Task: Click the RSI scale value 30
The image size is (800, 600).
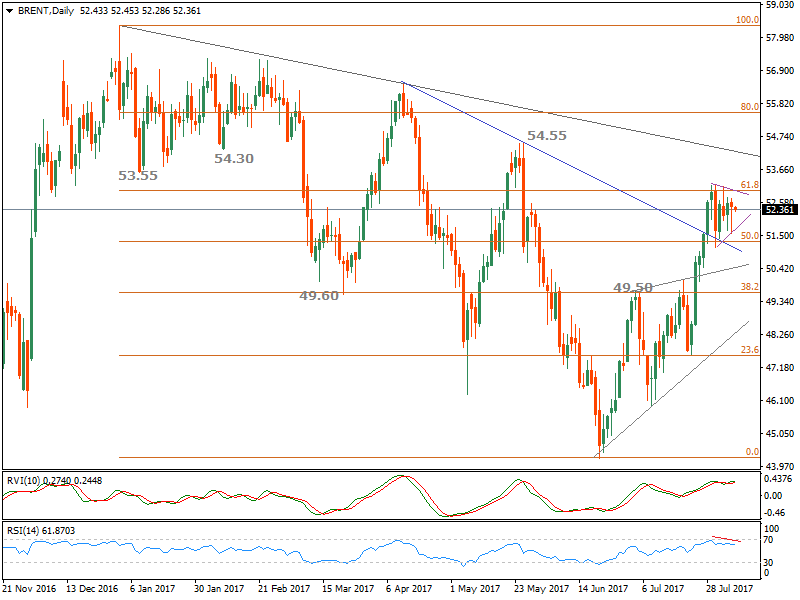Action: pyautogui.click(x=769, y=562)
